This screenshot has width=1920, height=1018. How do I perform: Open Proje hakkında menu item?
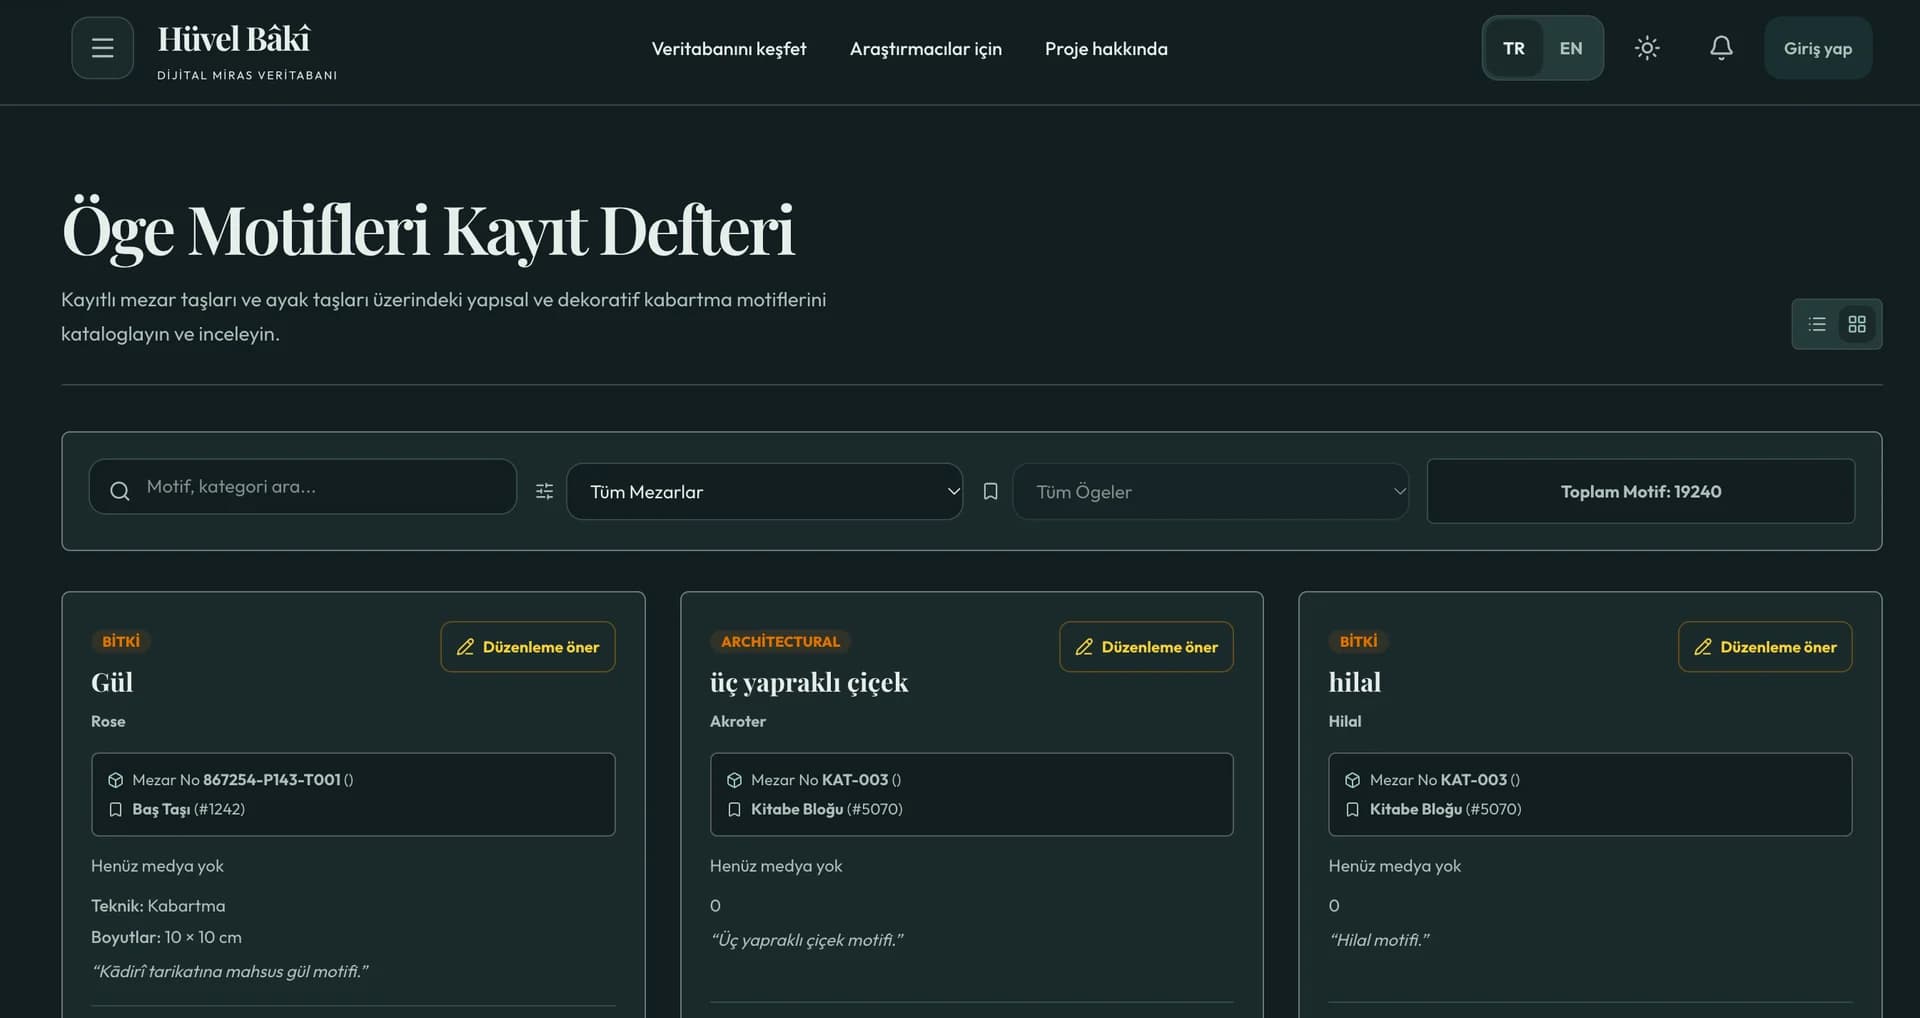click(1106, 48)
